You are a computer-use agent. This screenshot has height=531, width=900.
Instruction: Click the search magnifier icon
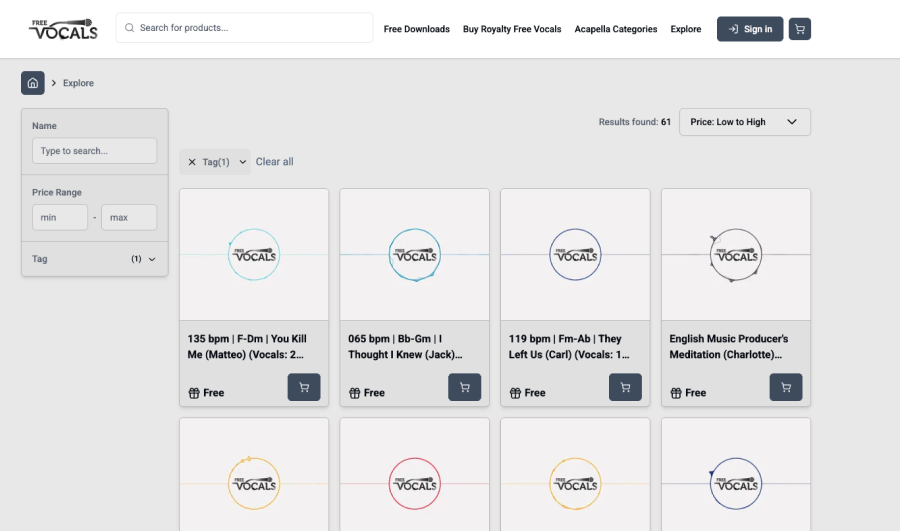coord(130,28)
